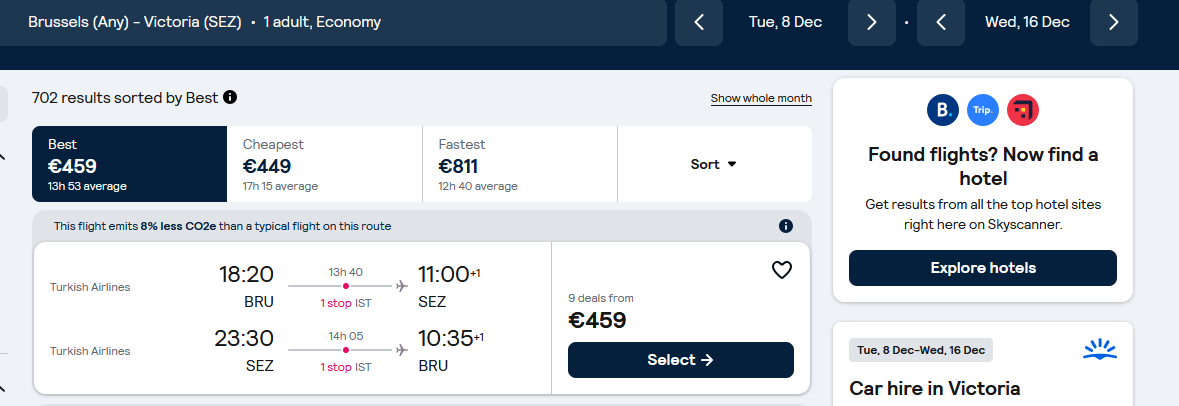Click the Tue, 8 Dec departure date

point(785,22)
